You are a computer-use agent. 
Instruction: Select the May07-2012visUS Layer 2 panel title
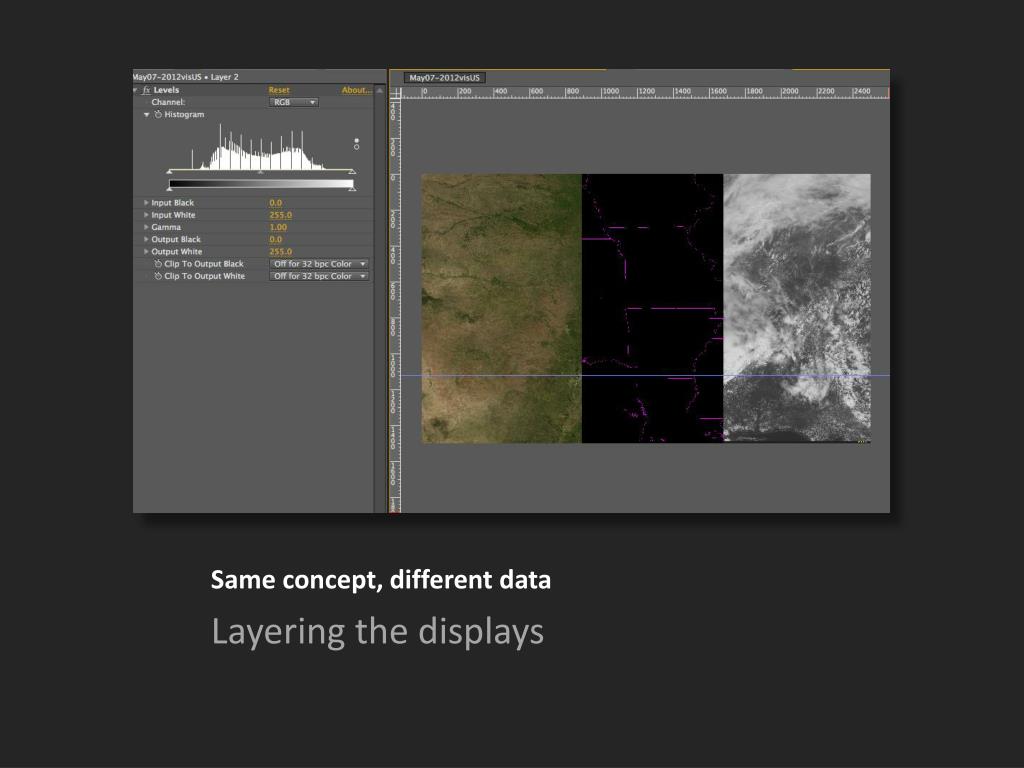click(x=186, y=77)
